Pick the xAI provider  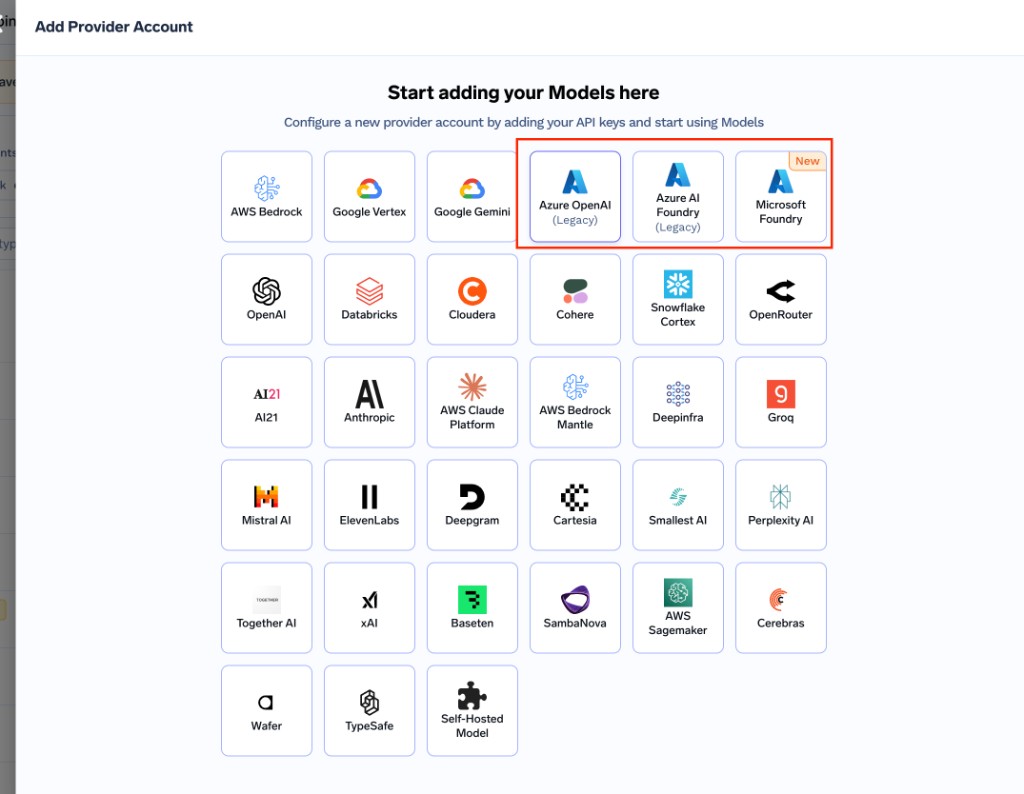369,608
